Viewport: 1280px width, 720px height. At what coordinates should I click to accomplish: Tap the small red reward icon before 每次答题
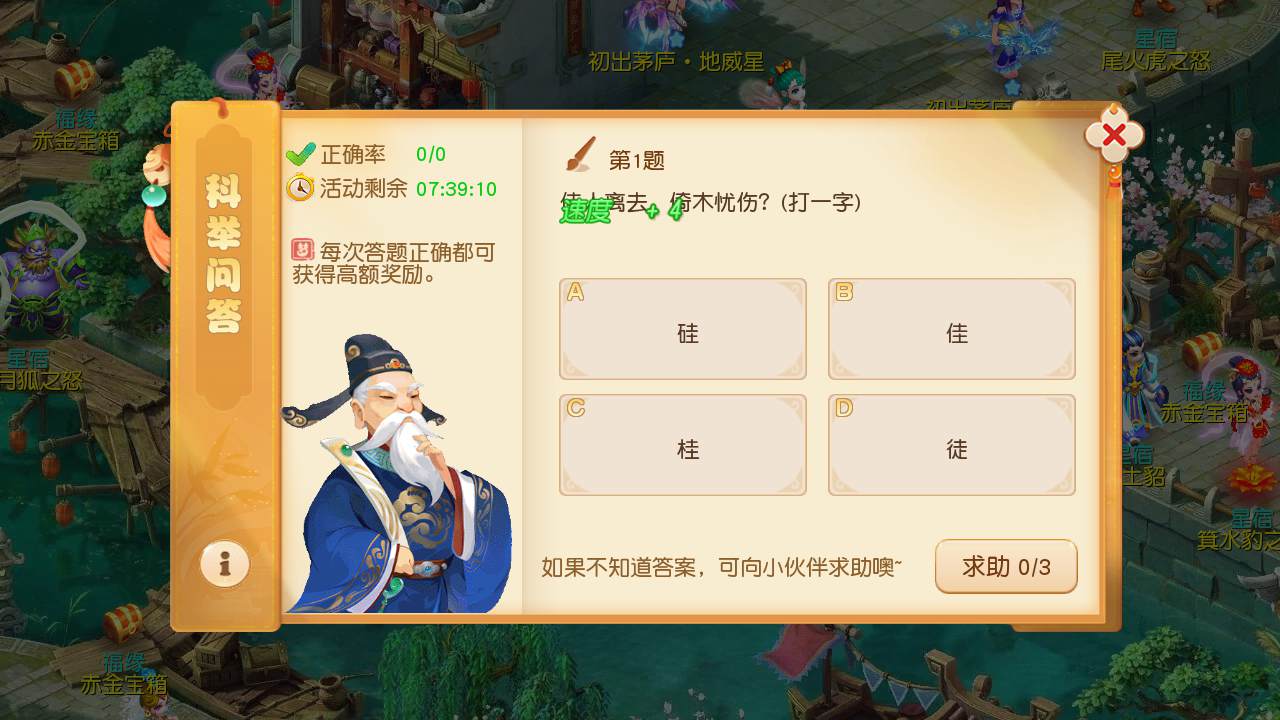click(x=302, y=249)
